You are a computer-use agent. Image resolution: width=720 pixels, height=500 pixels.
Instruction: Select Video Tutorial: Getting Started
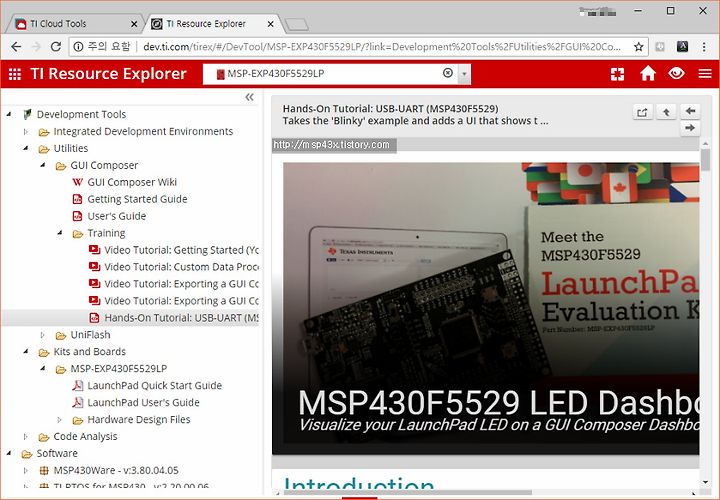point(181,250)
